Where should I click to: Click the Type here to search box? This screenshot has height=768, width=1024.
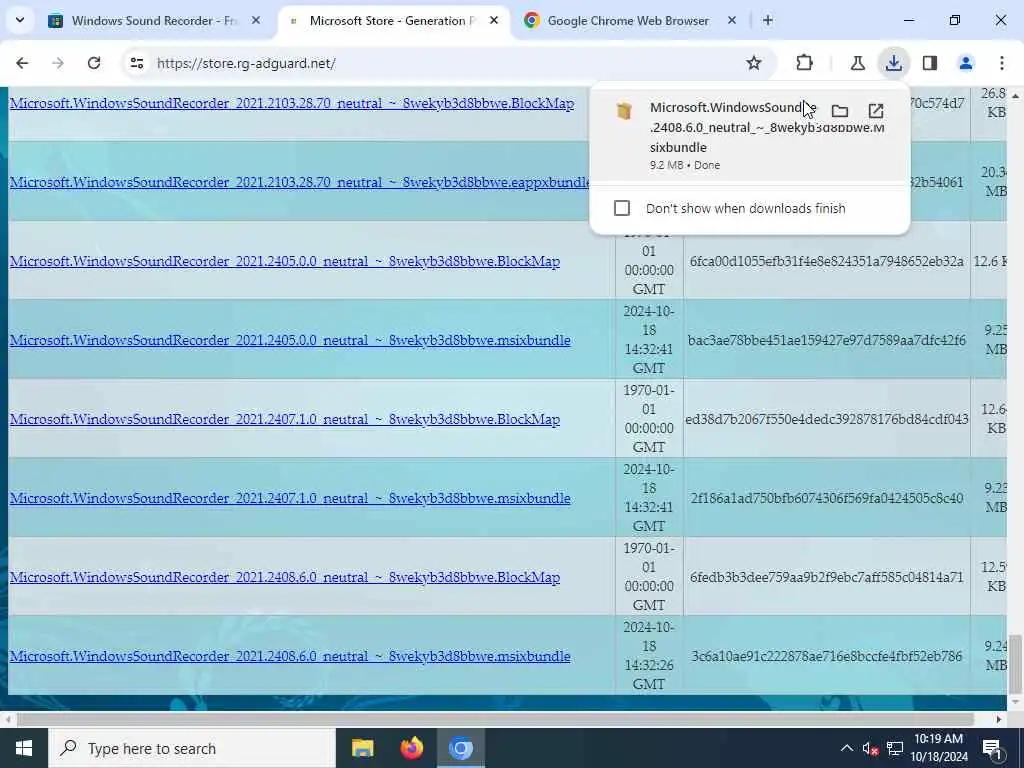pyautogui.click(x=192, y=748)
